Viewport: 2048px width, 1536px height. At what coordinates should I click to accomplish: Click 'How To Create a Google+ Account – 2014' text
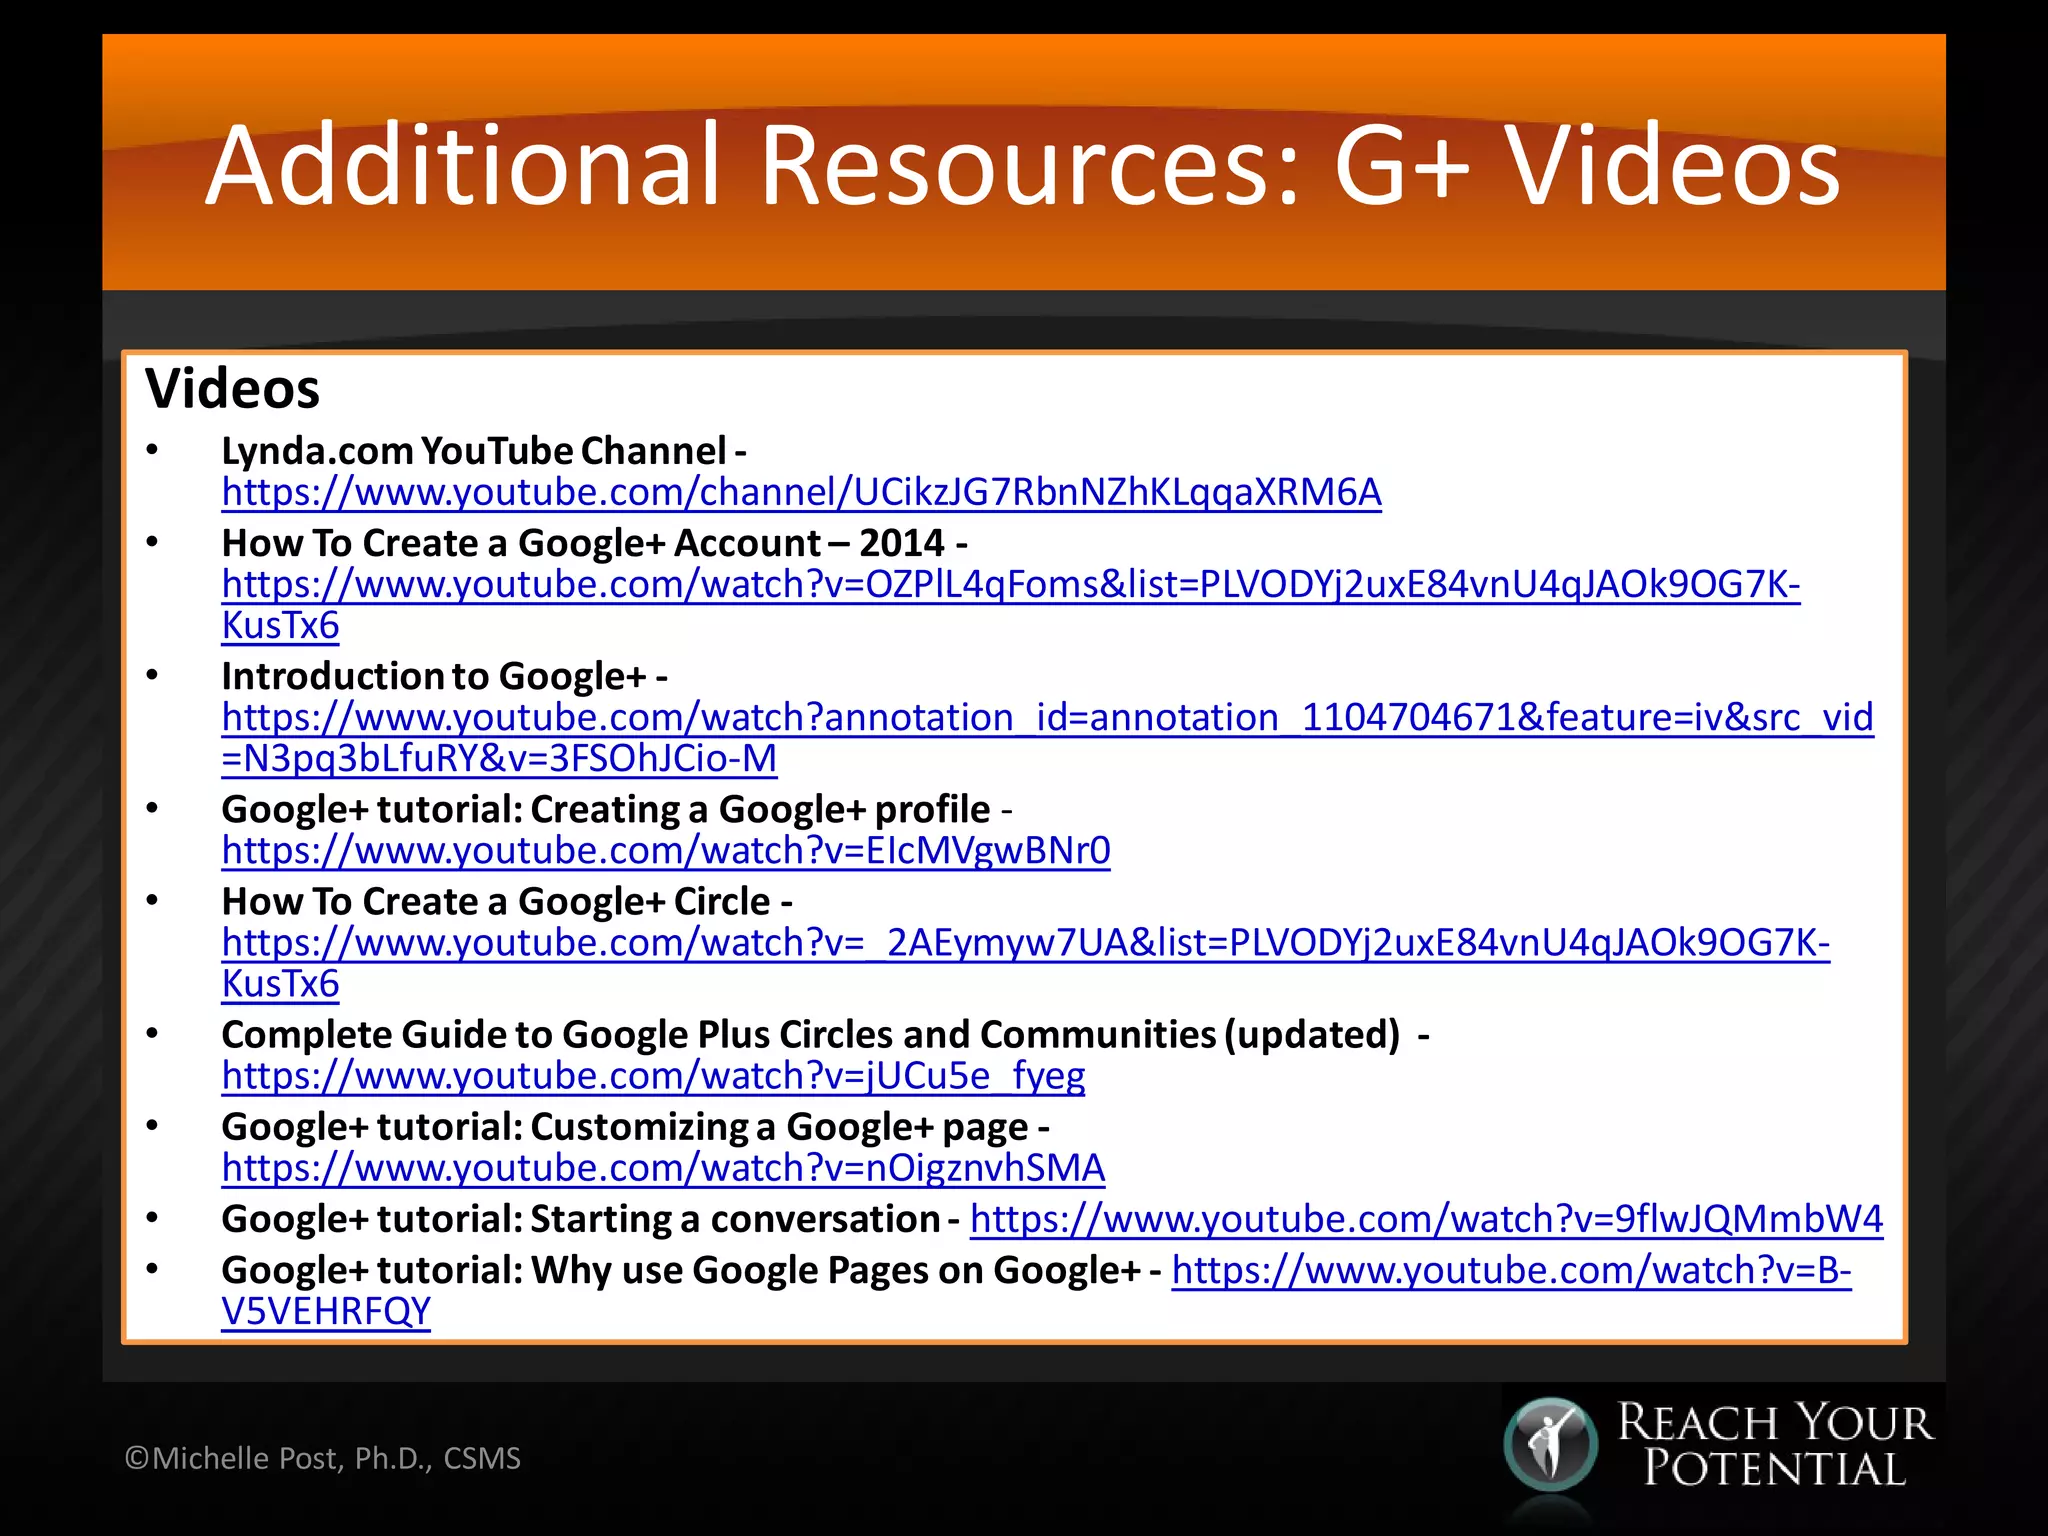(583, 543)
